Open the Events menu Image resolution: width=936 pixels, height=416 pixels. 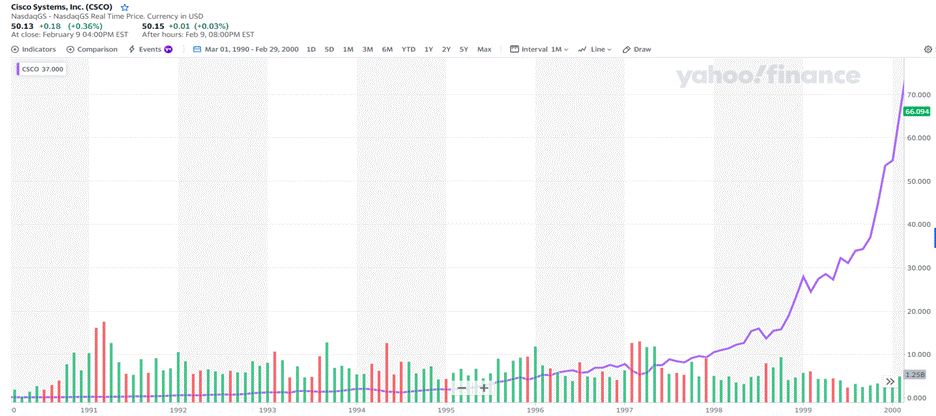tap(150, 50)
